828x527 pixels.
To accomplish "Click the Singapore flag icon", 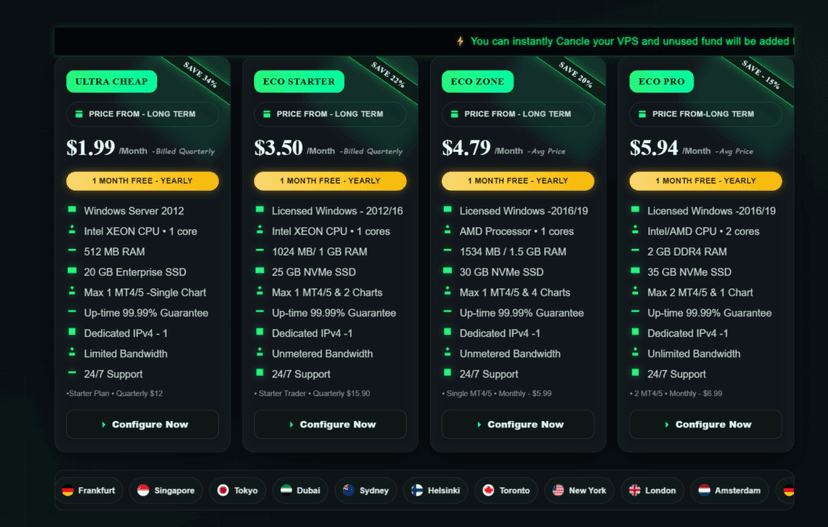I will point(143,491).
